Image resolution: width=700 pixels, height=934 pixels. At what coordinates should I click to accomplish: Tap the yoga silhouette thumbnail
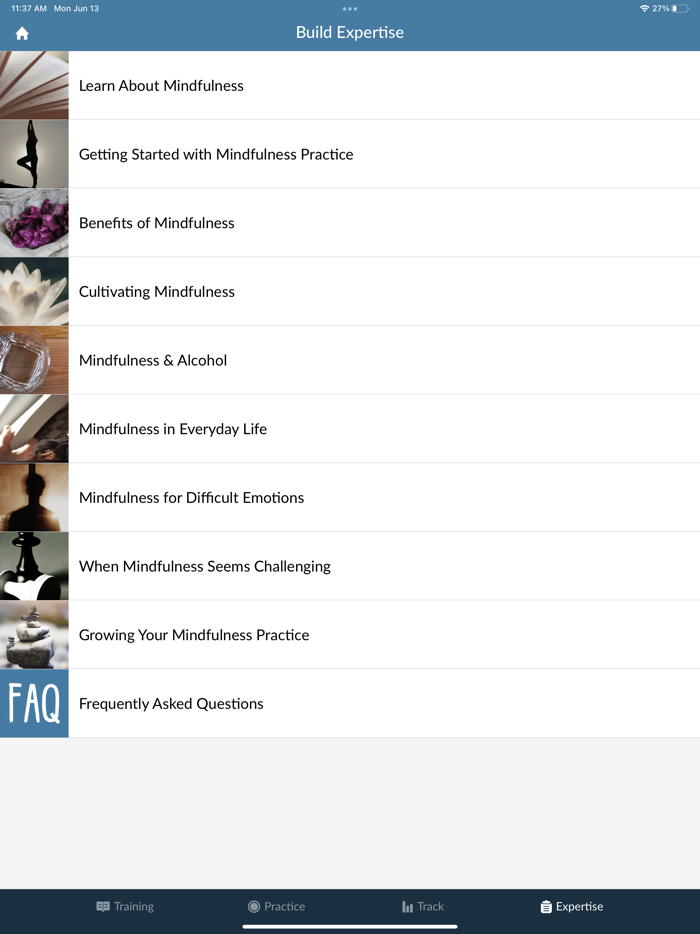click(34, 154)
